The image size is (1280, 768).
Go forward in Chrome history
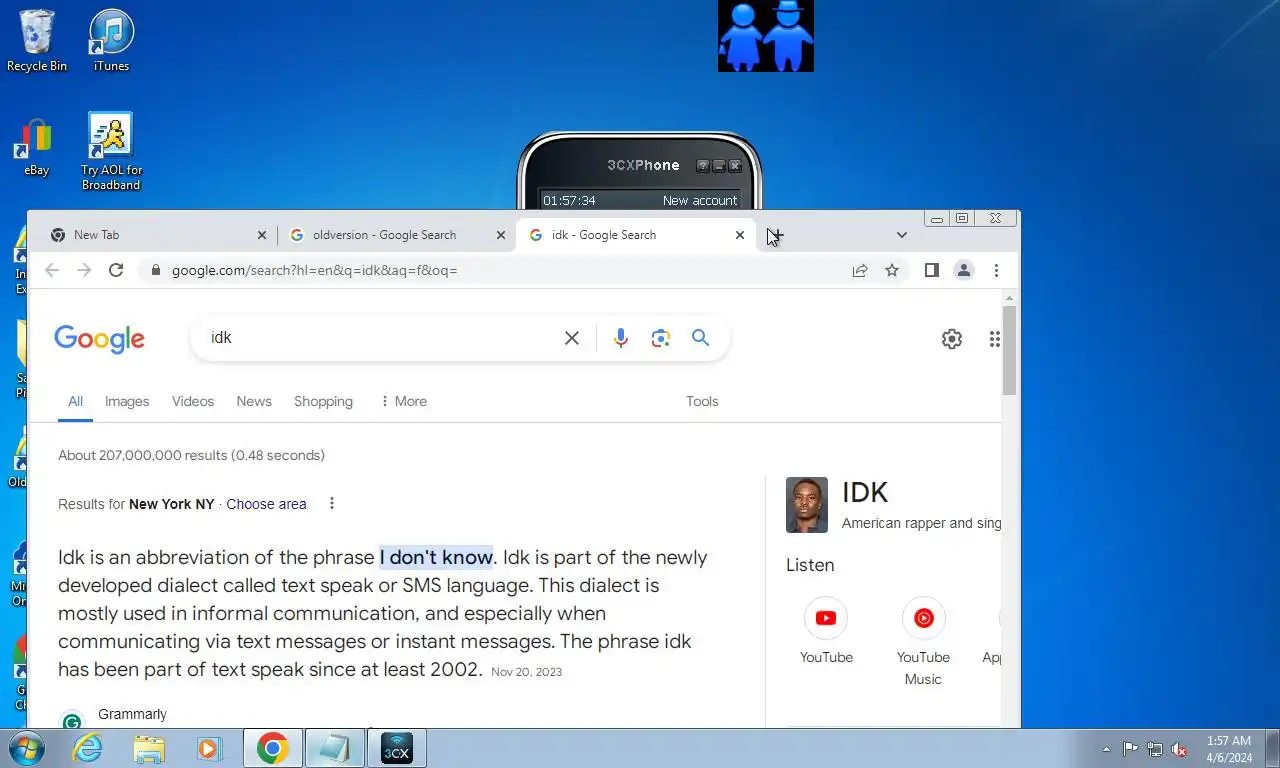pyautogui.click(x=84, y=270)
